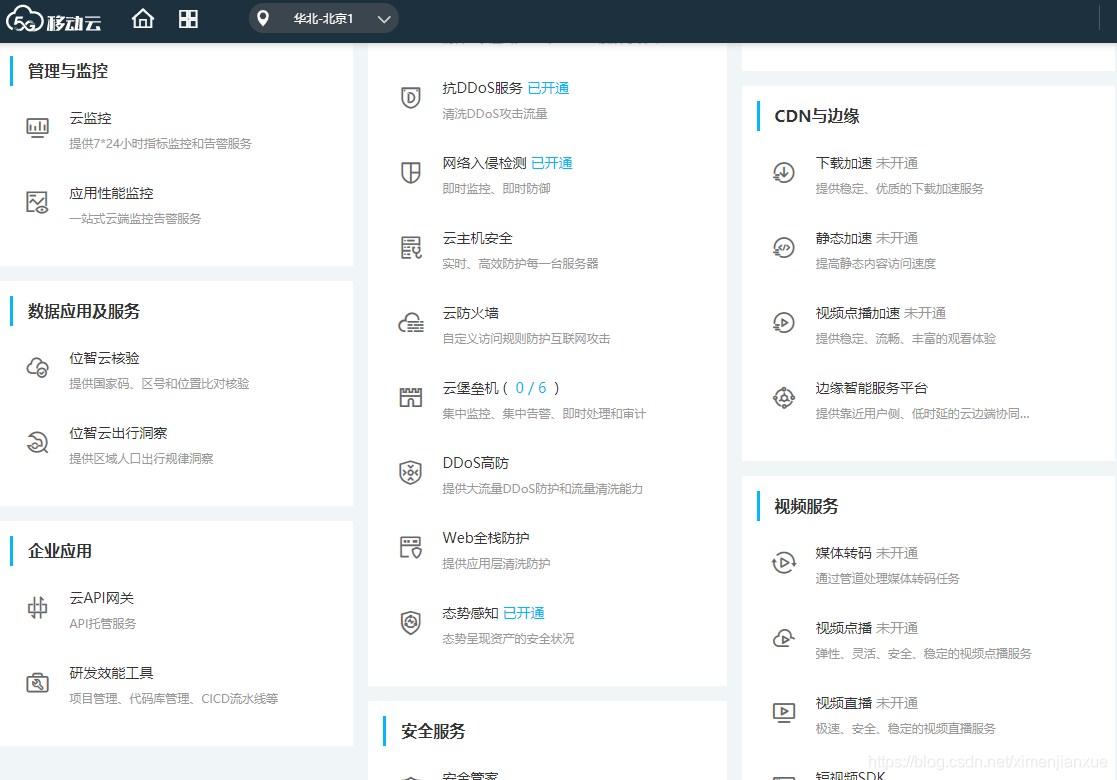Click 未开通 status beside 视频直播
The height and width of the screenshot is (780, 1117).
pyautogui.click(x=897, y=703)
